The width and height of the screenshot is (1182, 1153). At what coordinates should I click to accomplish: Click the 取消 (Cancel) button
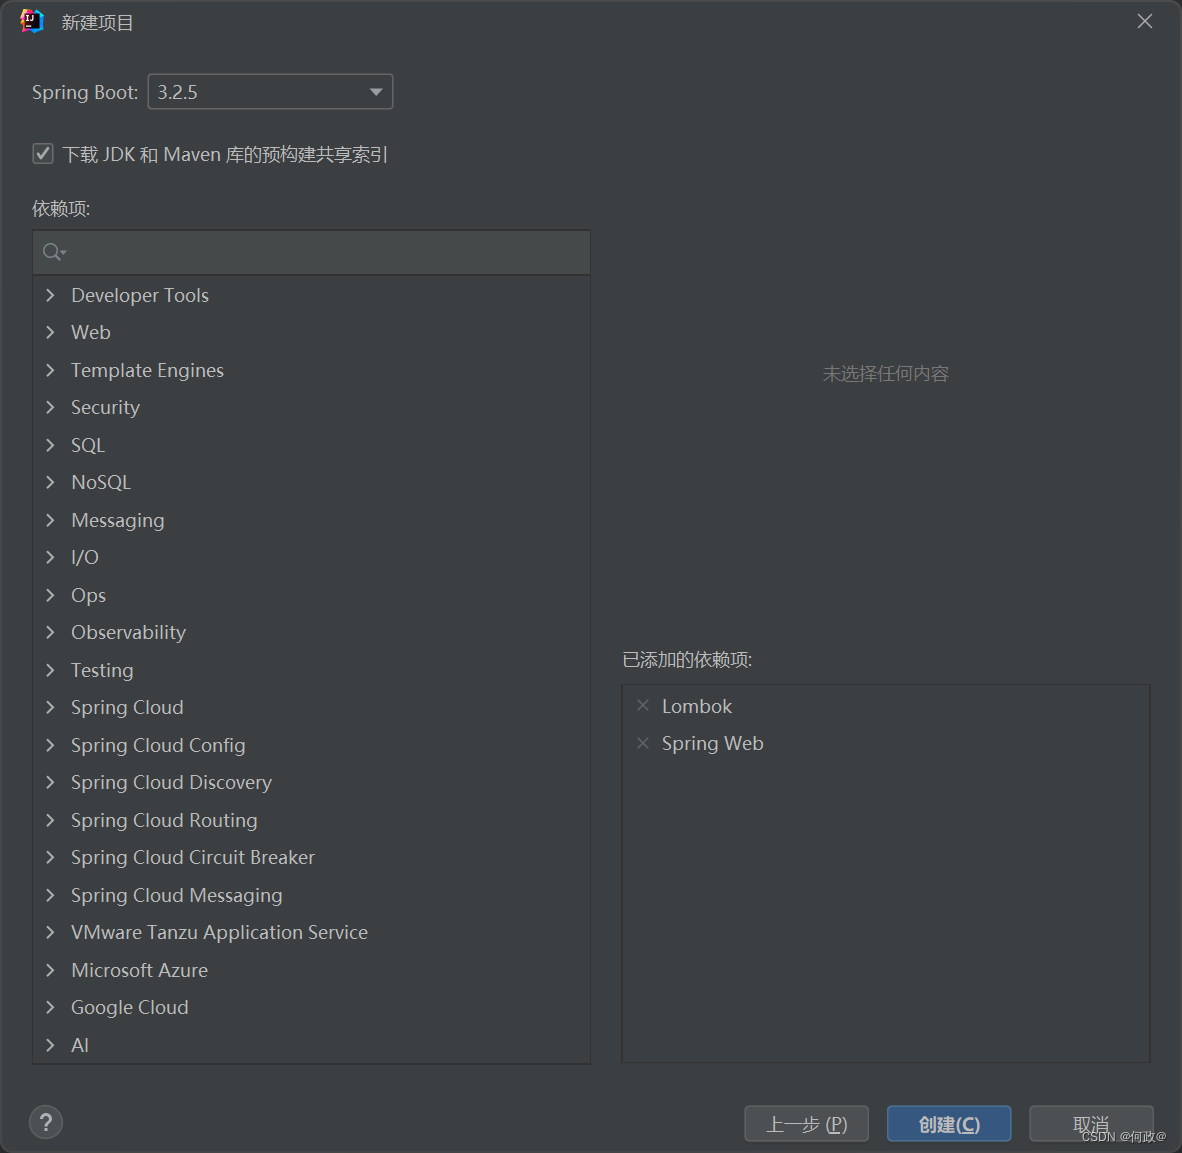[1091, 1124]
